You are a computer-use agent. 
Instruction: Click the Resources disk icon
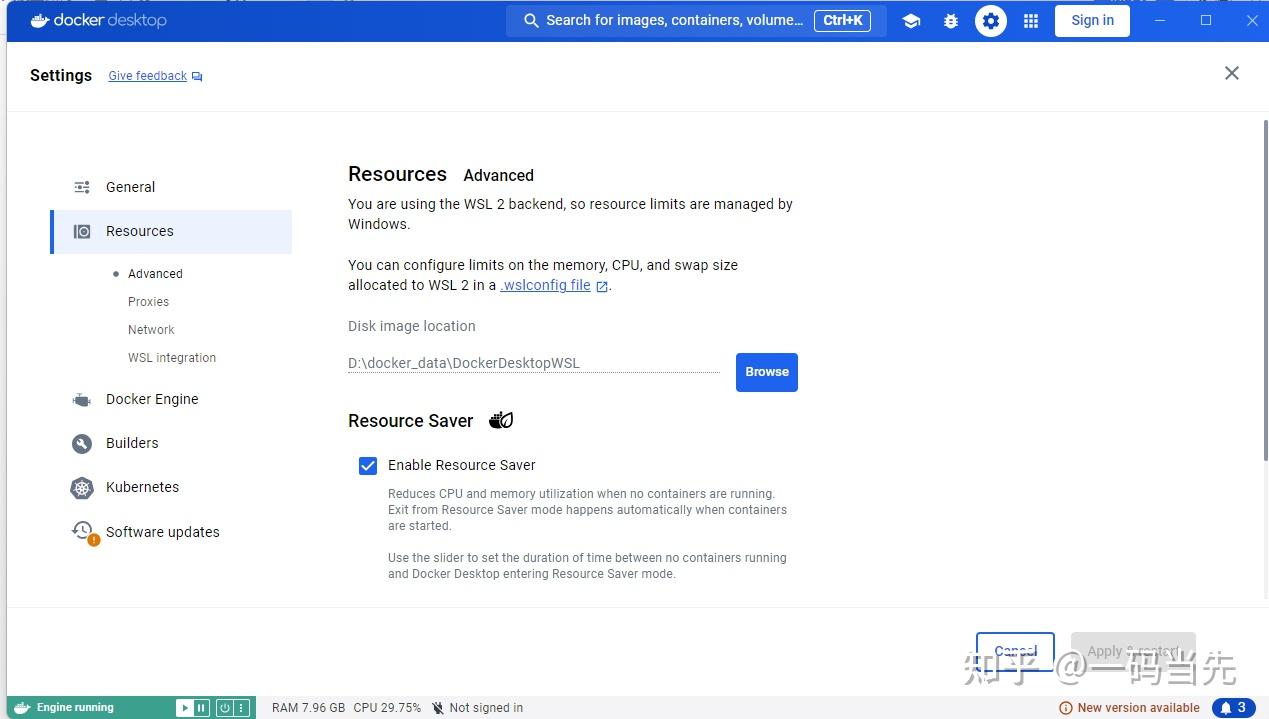coord(82,231)
